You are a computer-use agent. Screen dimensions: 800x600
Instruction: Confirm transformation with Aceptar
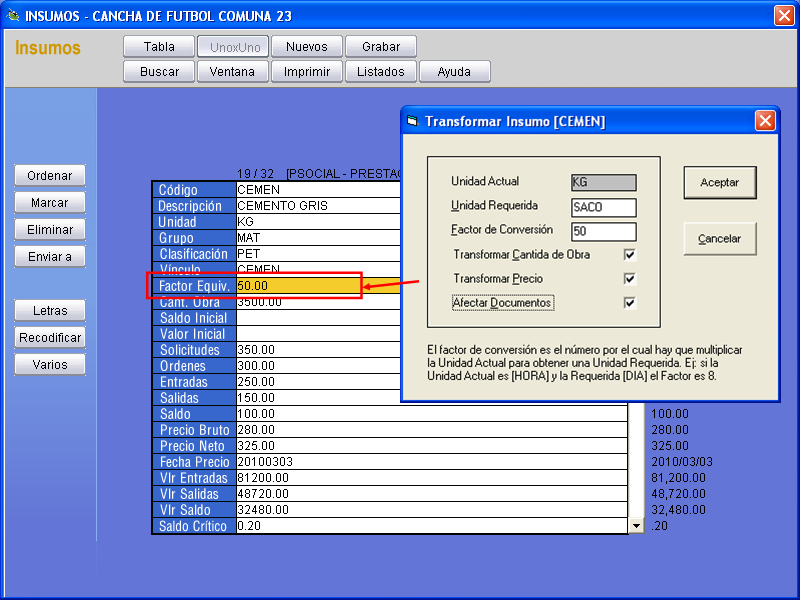click(720, 183)
